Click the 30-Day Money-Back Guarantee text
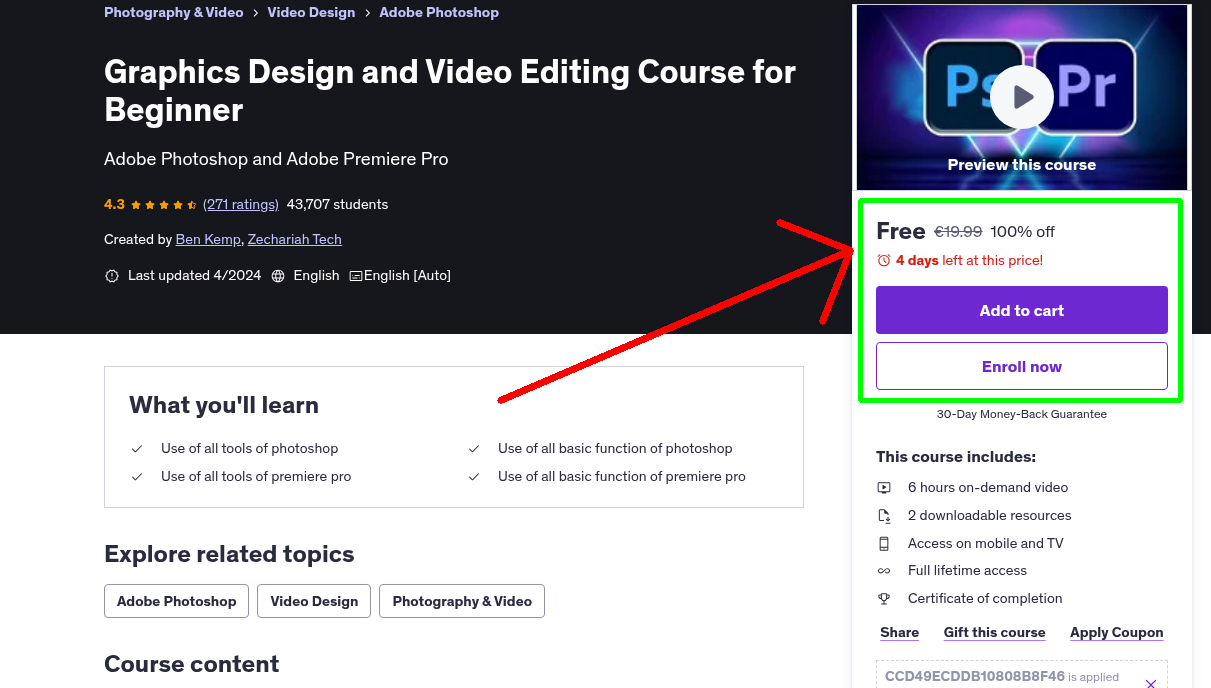This screenshot has height=688, width=1211. tap(1022, 414)
